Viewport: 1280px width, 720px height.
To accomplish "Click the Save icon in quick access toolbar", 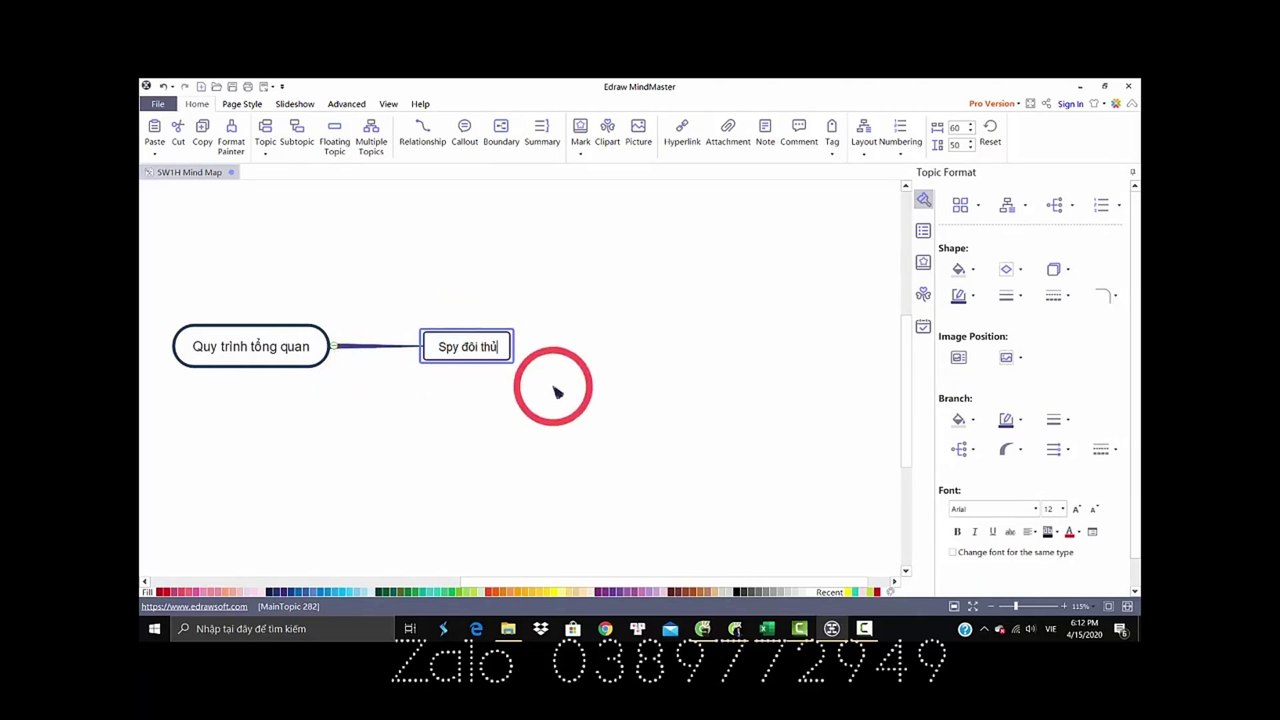I will coord(232,87).
